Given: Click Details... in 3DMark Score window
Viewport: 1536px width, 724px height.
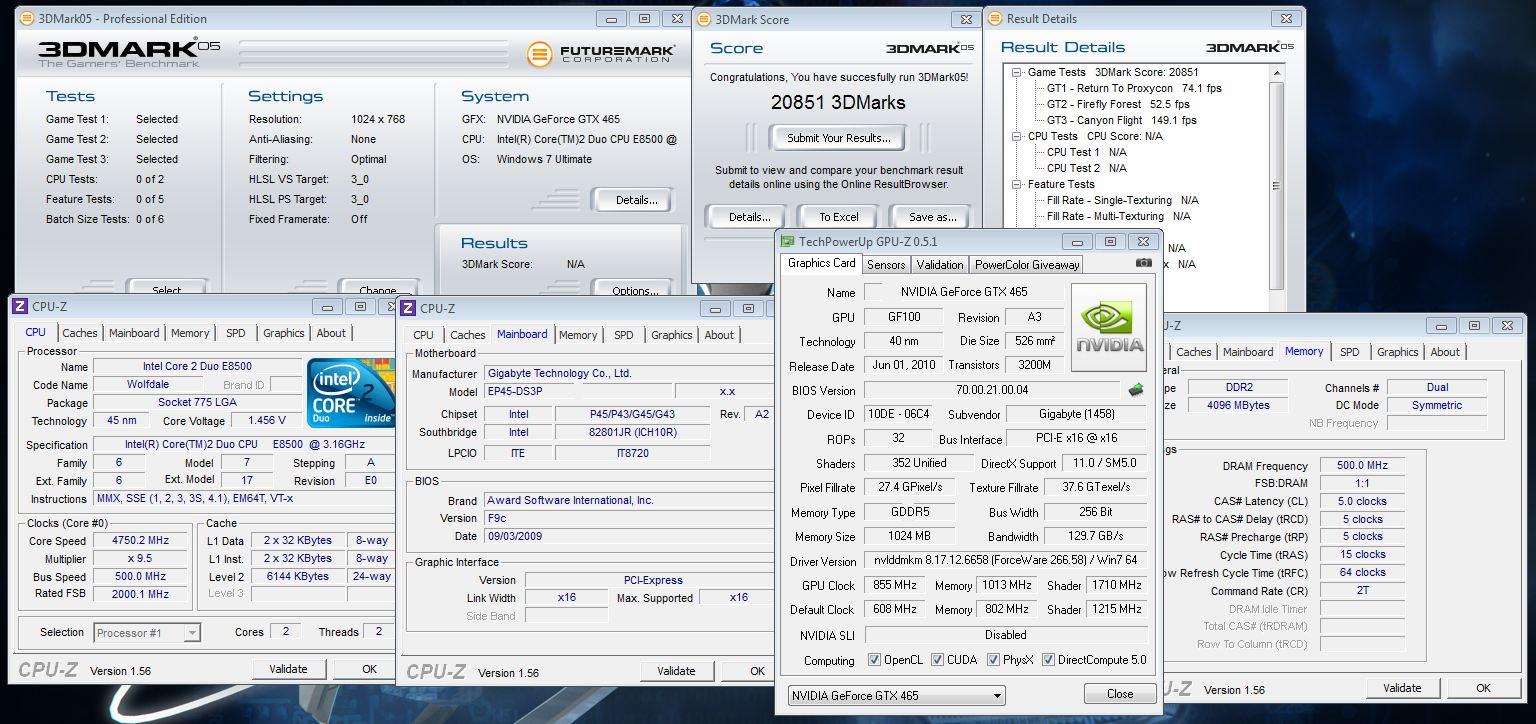Looking at the screenshot, I should coord(749,217).
